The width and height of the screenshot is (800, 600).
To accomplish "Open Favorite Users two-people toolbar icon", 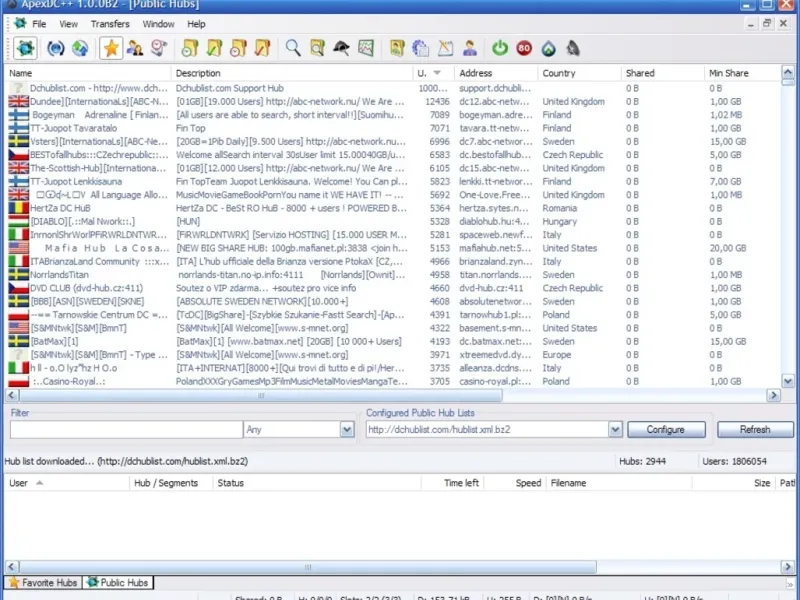I will [135, 48].
